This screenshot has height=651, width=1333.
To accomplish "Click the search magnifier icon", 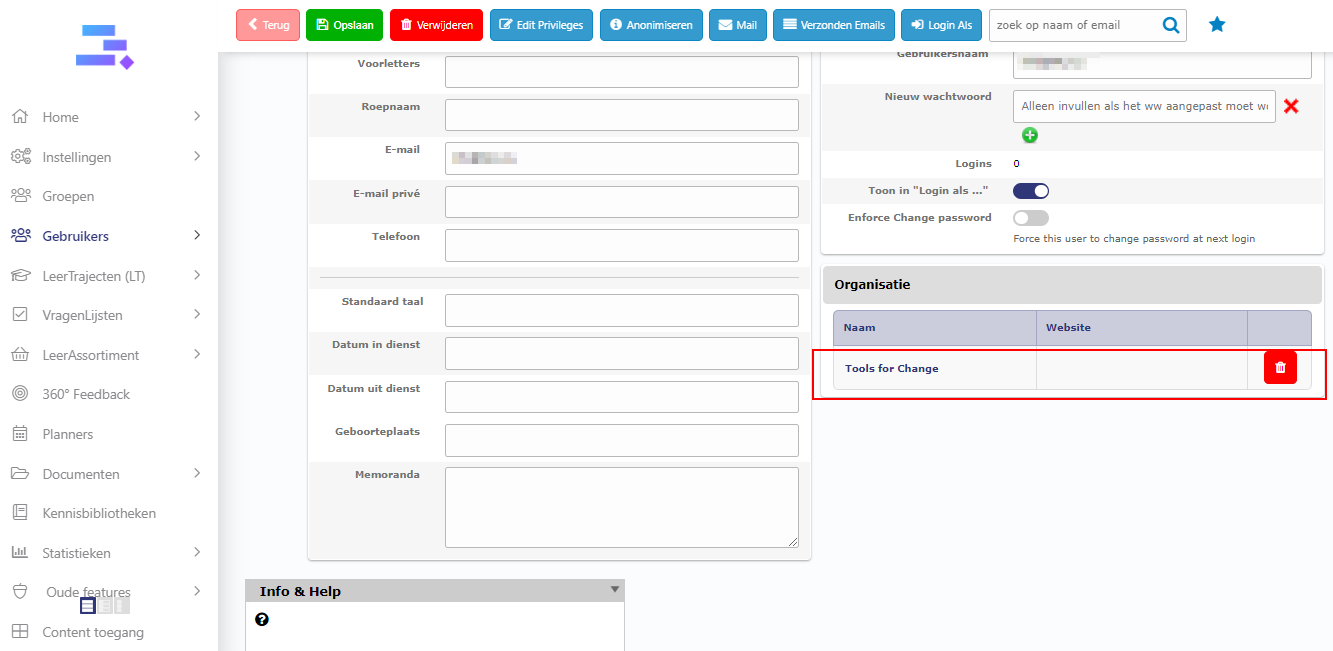I will coord(1171,25).
